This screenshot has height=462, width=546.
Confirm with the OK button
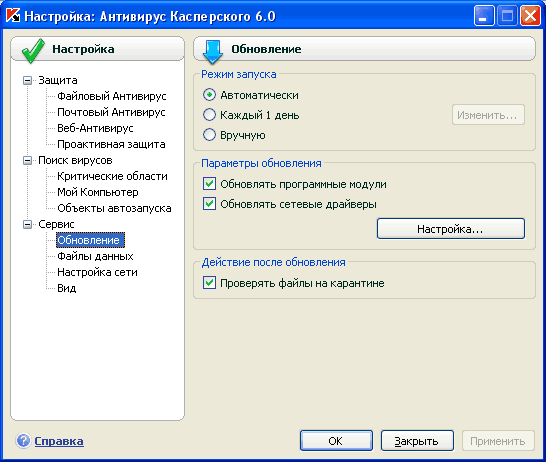336,441
